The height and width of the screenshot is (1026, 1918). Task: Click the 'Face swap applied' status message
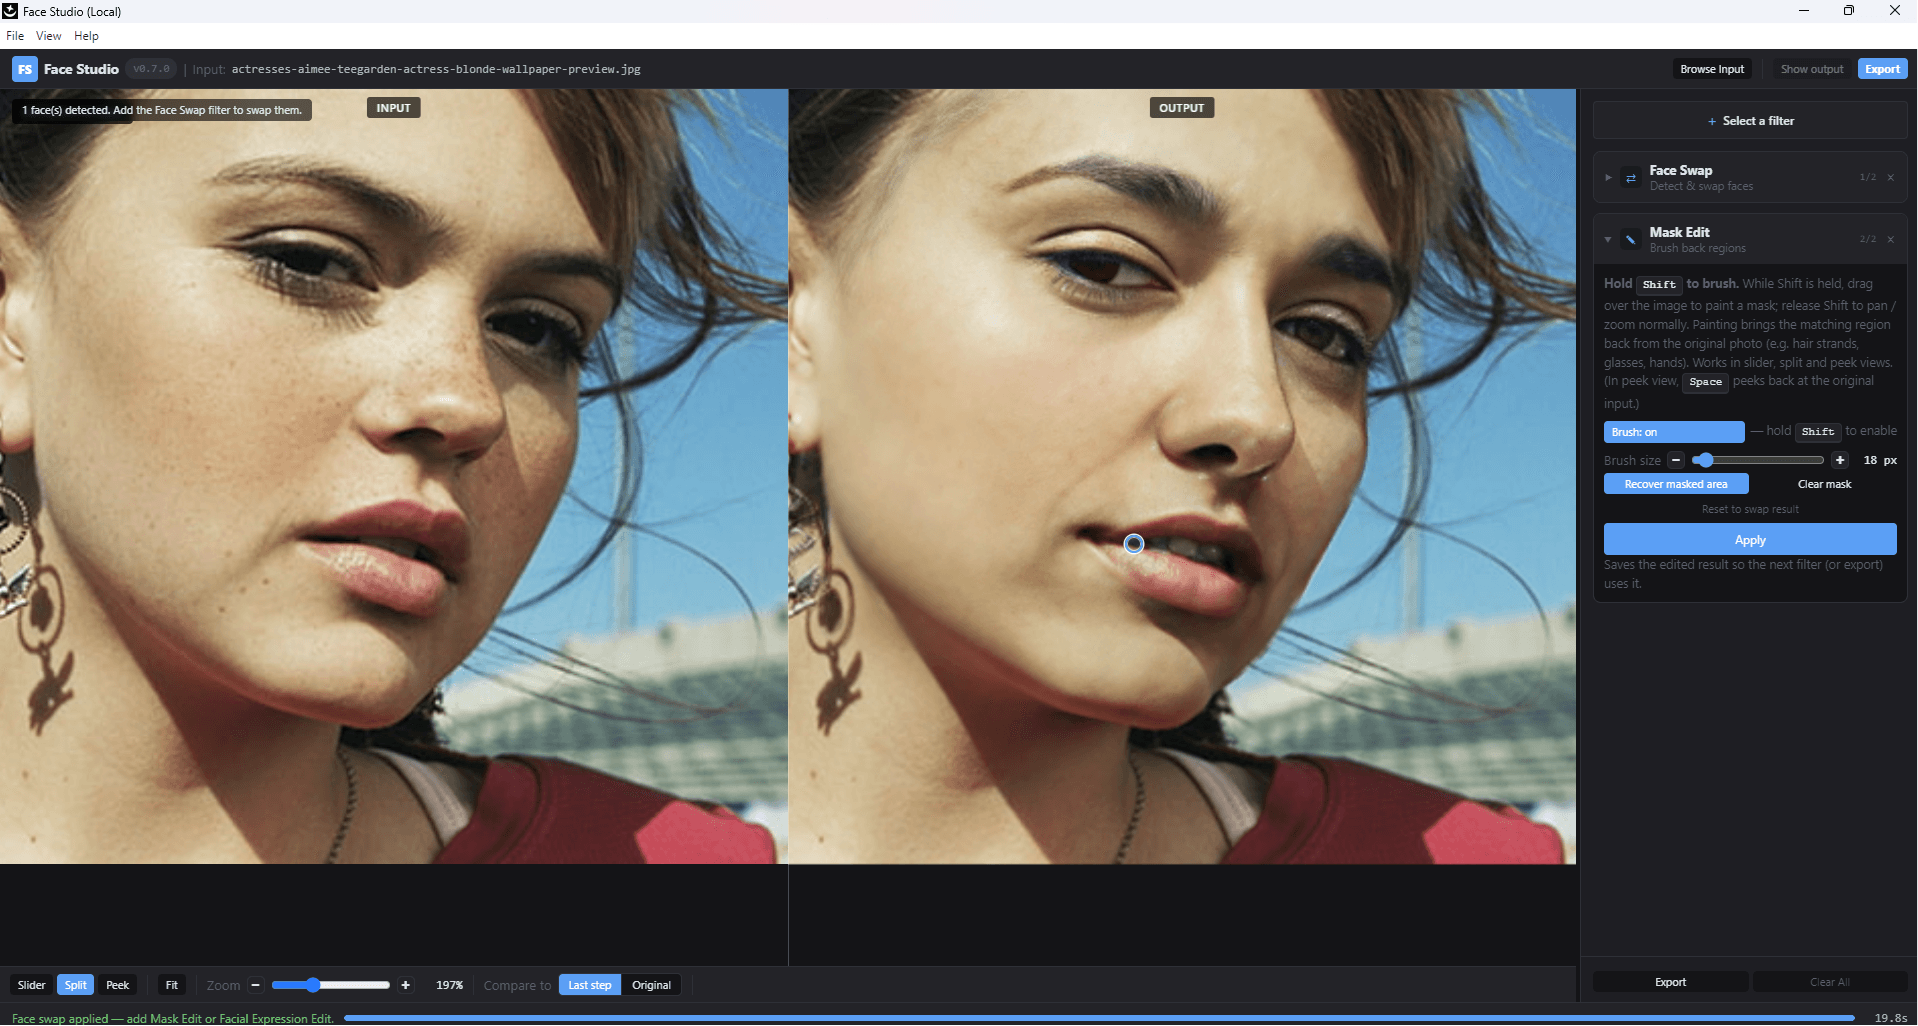[173, 1018]
